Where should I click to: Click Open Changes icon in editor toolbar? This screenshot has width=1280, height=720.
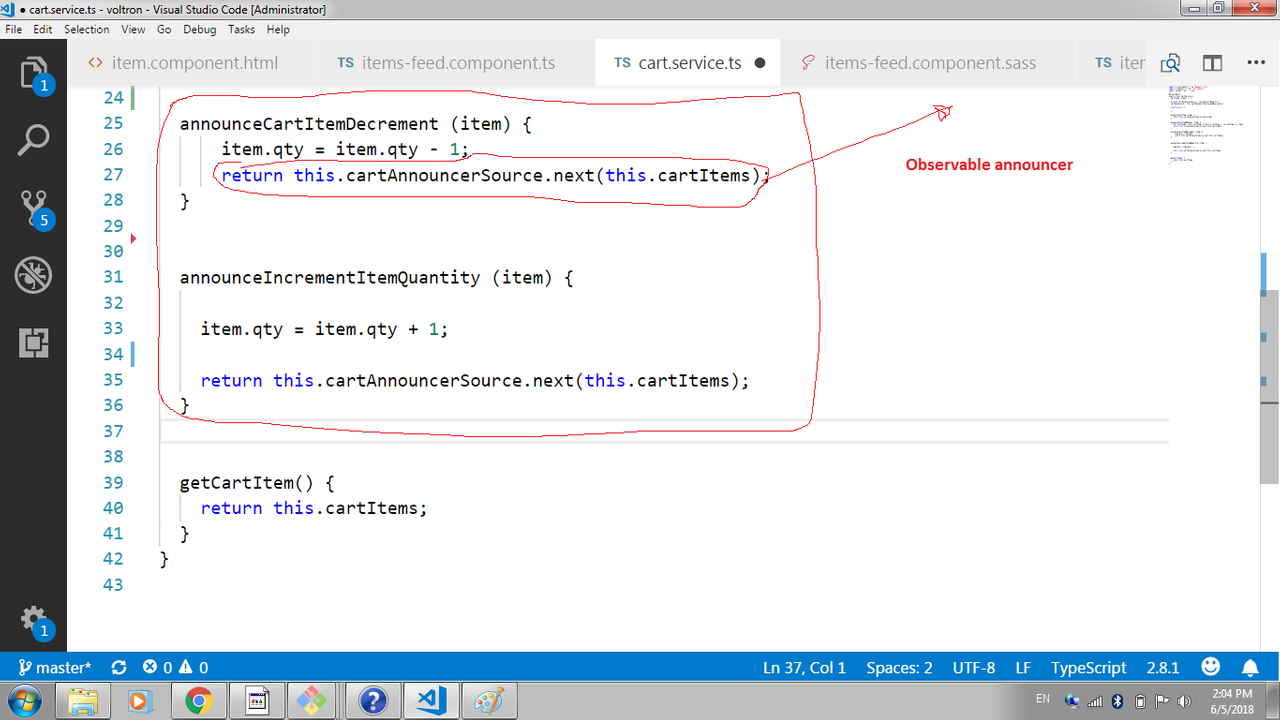coord(1170,63)
